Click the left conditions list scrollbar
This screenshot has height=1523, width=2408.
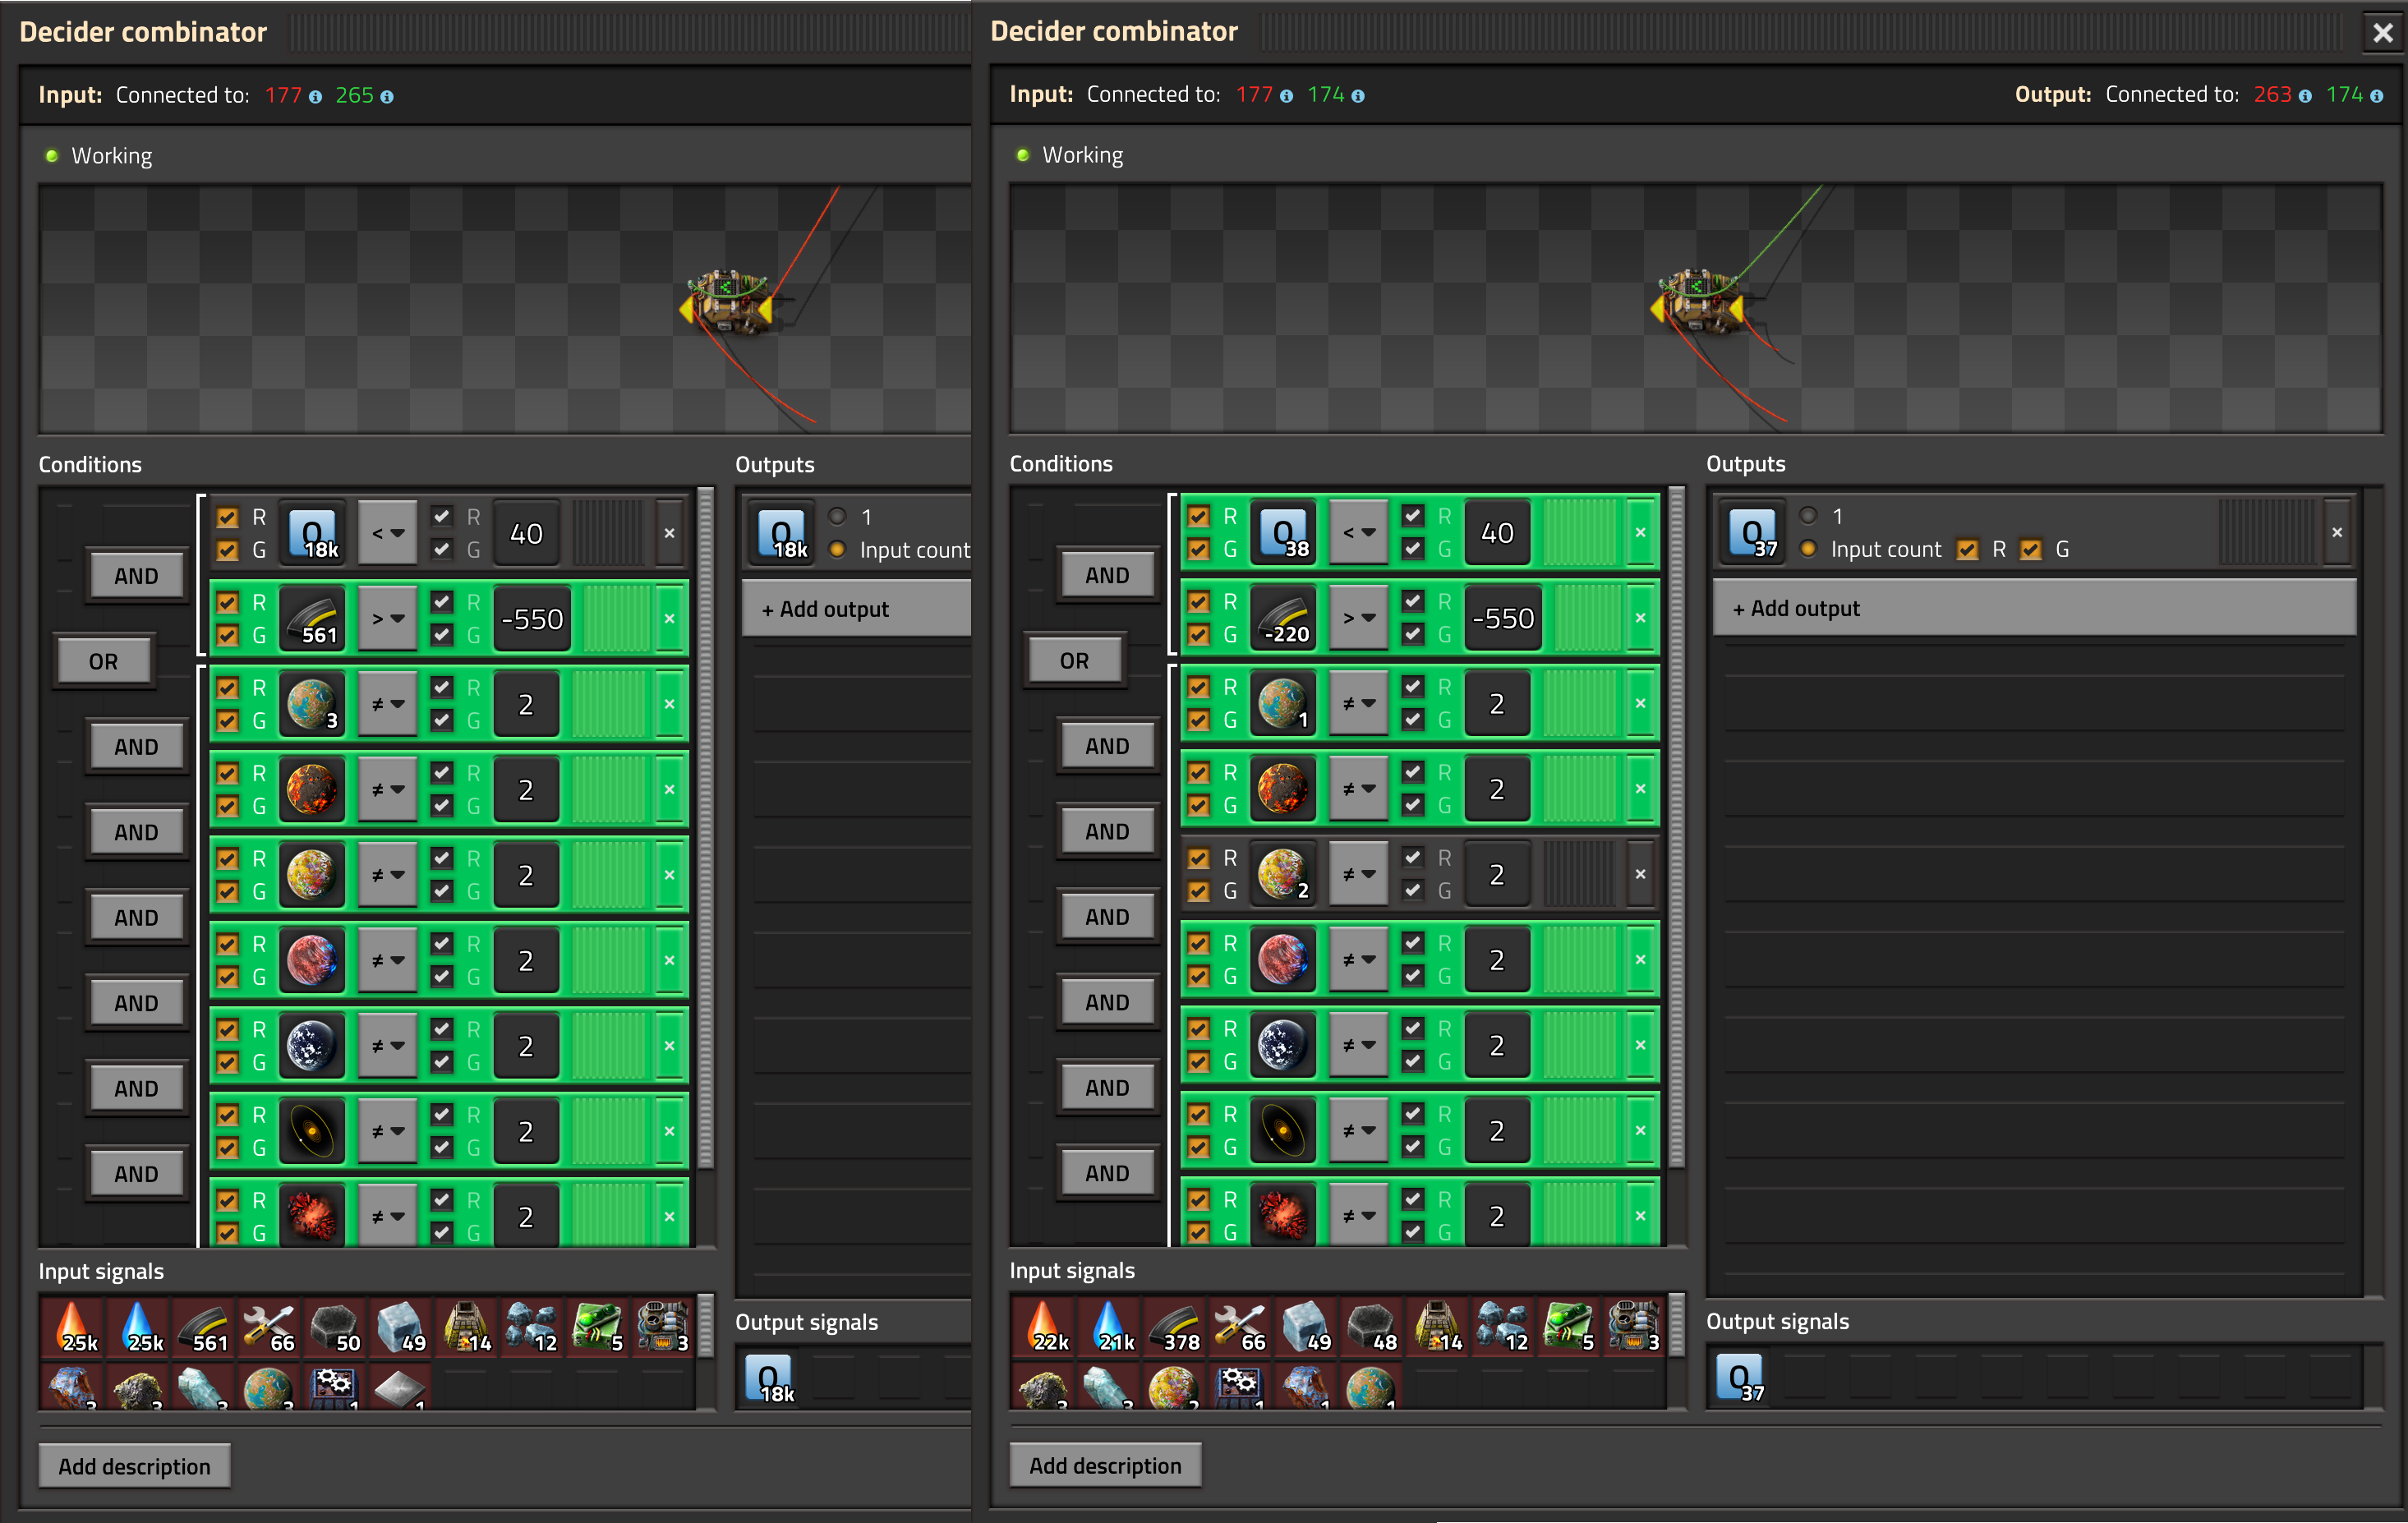pyautogui.click(x=706, y=828)
